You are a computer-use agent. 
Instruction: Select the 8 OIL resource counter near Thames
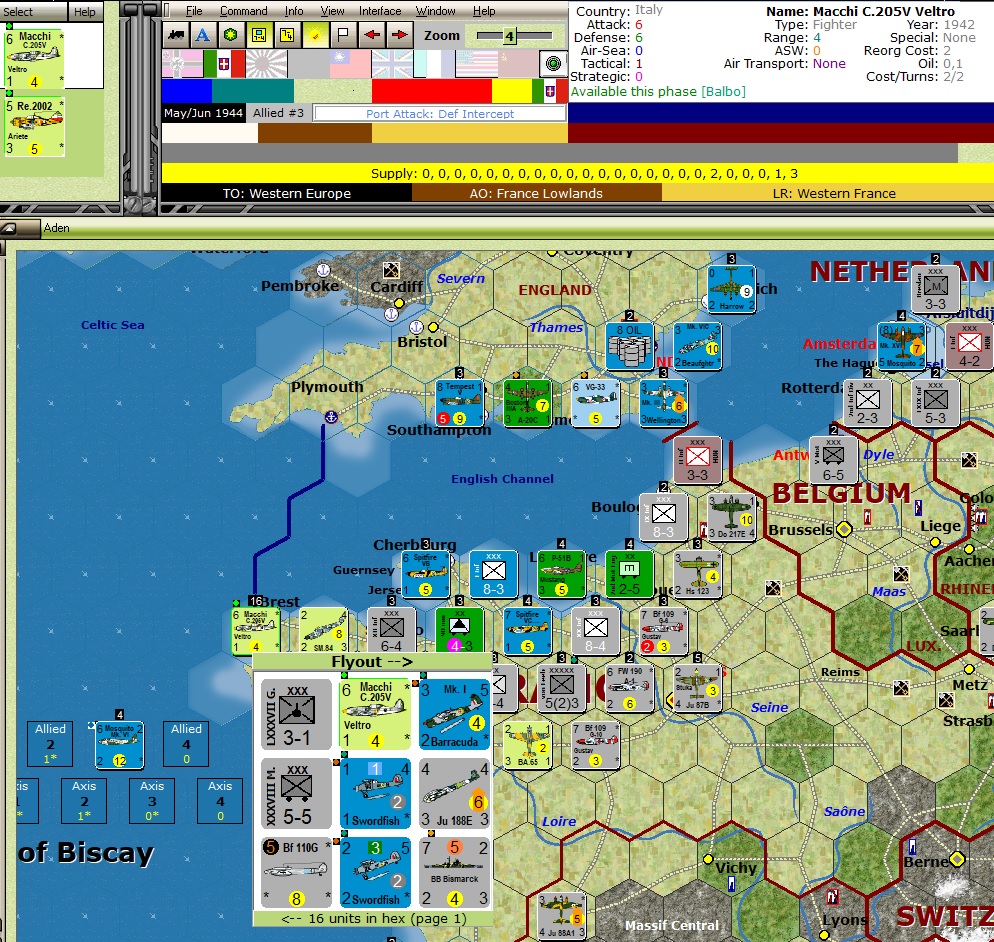tap(629, 346)
